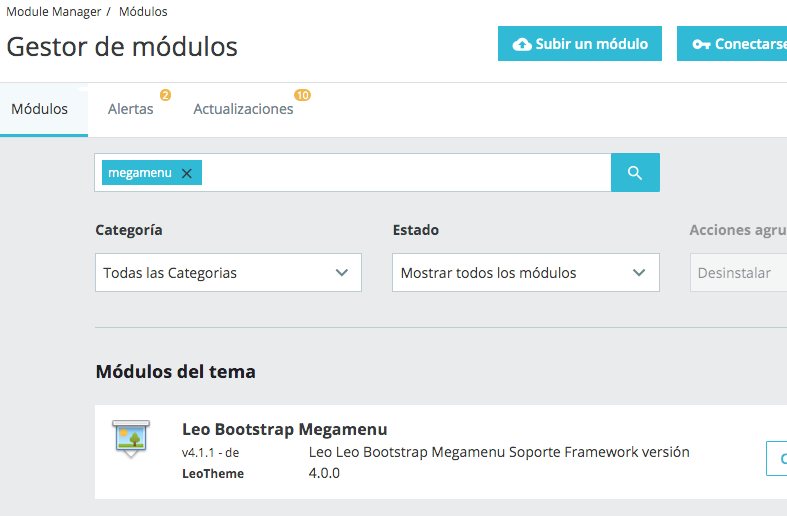
Task: Click the Subir un módulo button
Action: coord(580,44)
